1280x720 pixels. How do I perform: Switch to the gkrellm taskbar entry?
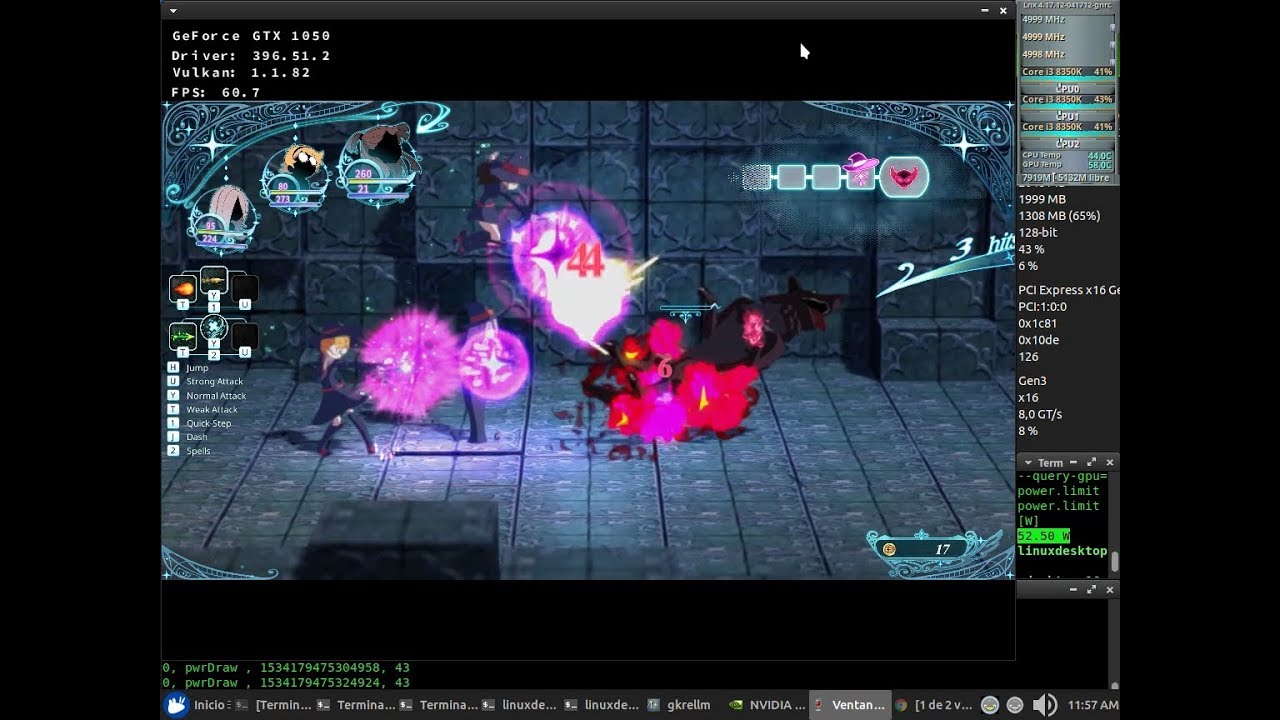coord(679,705)
